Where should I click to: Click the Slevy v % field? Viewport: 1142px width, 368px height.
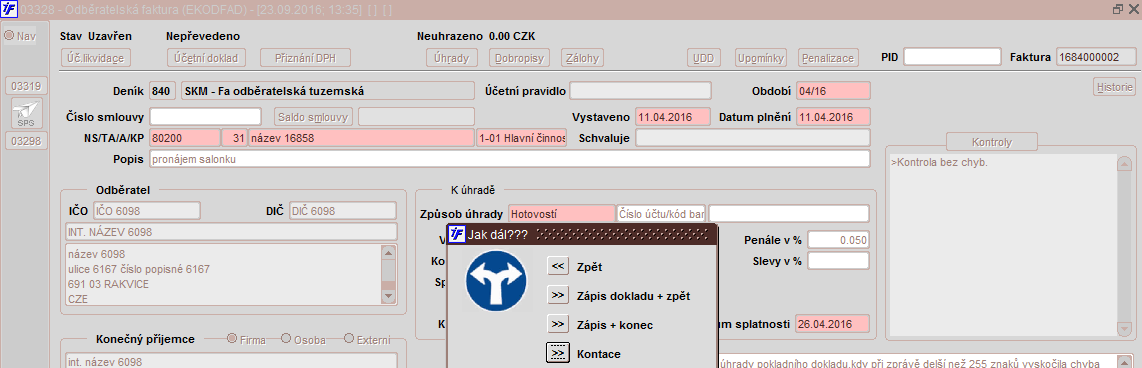(x=838, y=261)
